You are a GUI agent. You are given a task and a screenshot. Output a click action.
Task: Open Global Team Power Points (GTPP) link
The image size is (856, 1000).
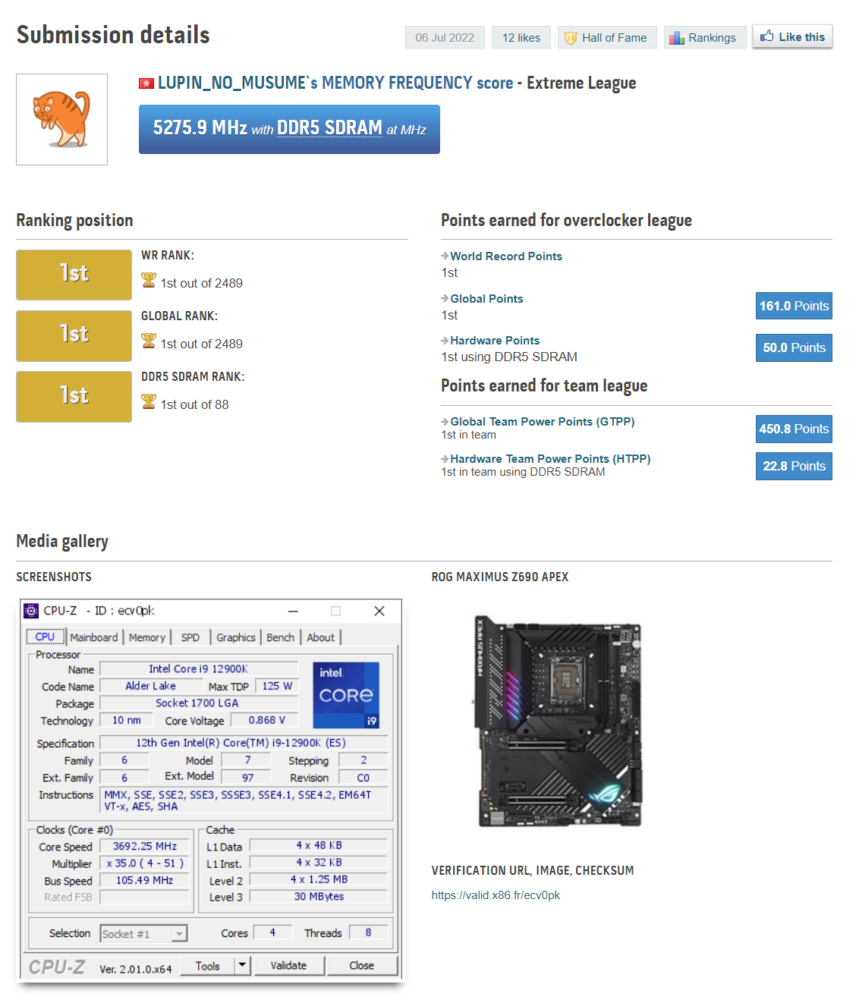[x=542, y=422]
